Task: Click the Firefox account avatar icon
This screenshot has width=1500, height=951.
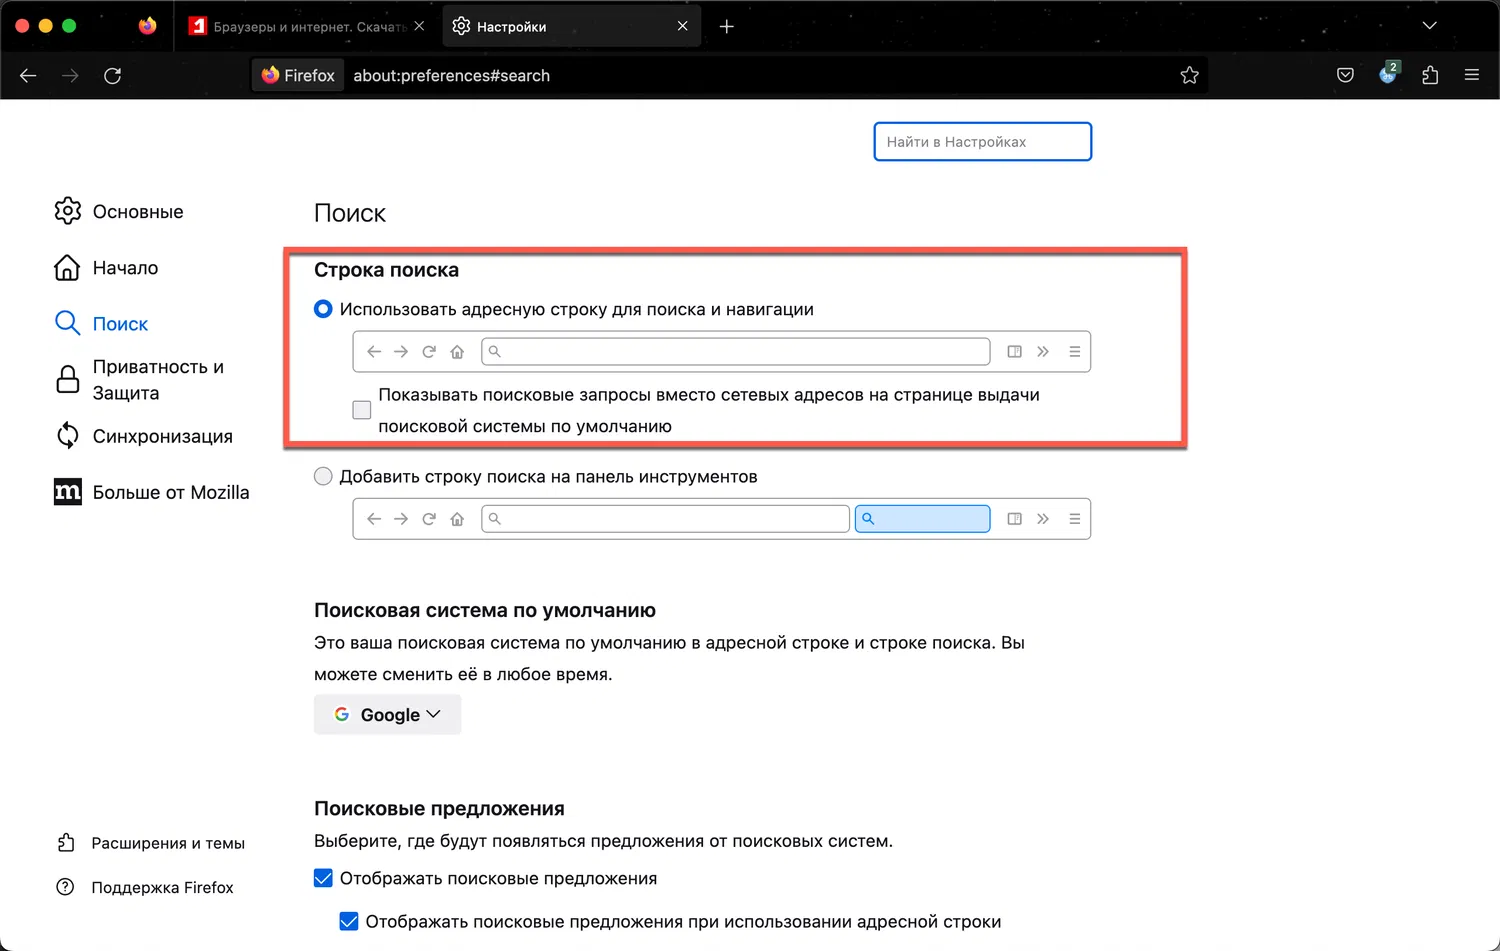Action: (x=1388, y=75)
